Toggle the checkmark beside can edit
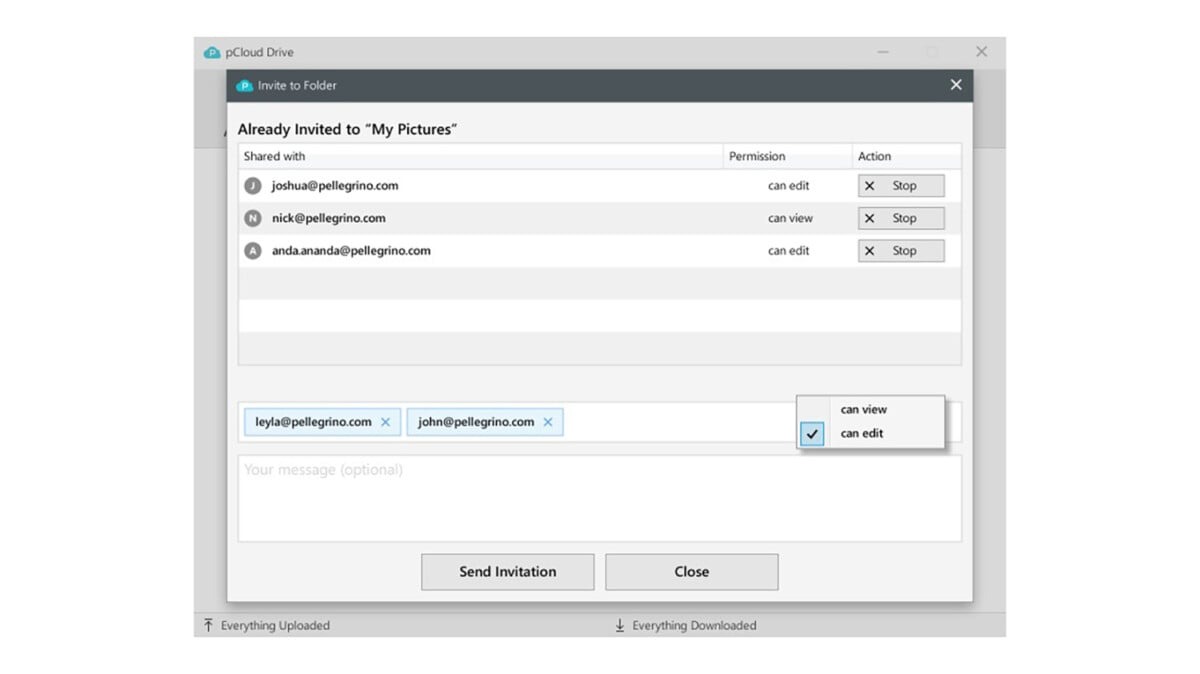Screen dimensions: 1200x674 [812, 434]
